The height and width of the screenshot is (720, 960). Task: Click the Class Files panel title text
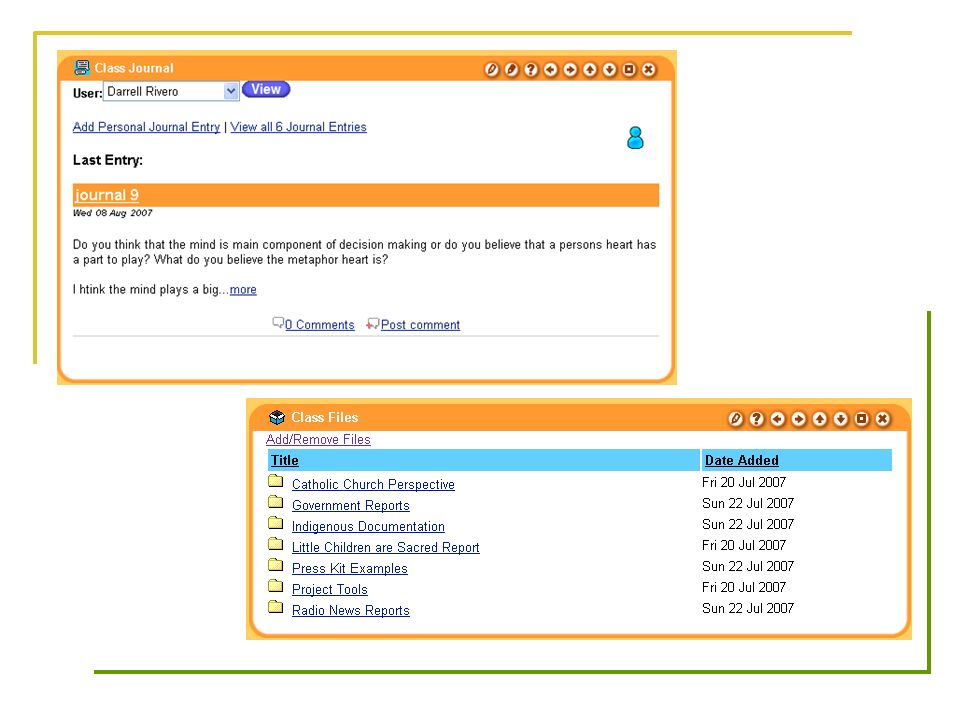point(324,418)
